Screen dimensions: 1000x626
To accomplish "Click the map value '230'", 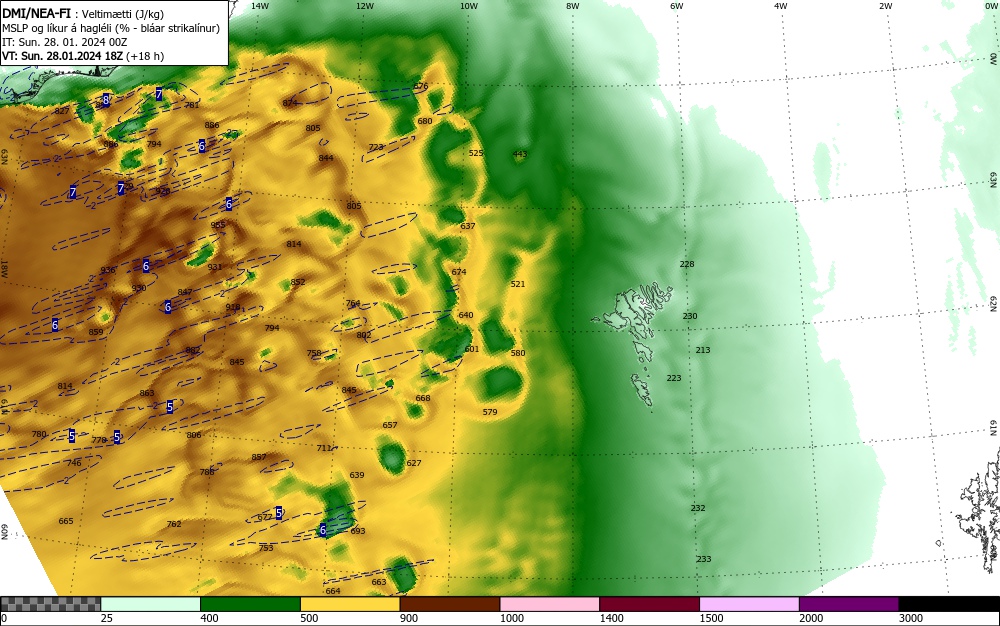I will coord(690,316).
